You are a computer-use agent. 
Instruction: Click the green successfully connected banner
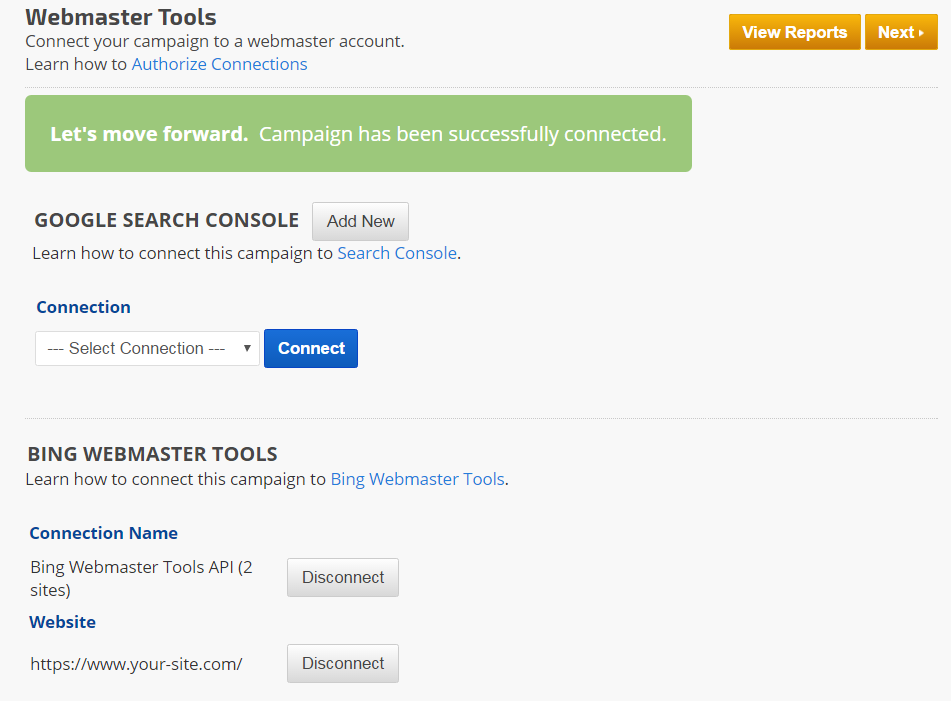[358, 134]
